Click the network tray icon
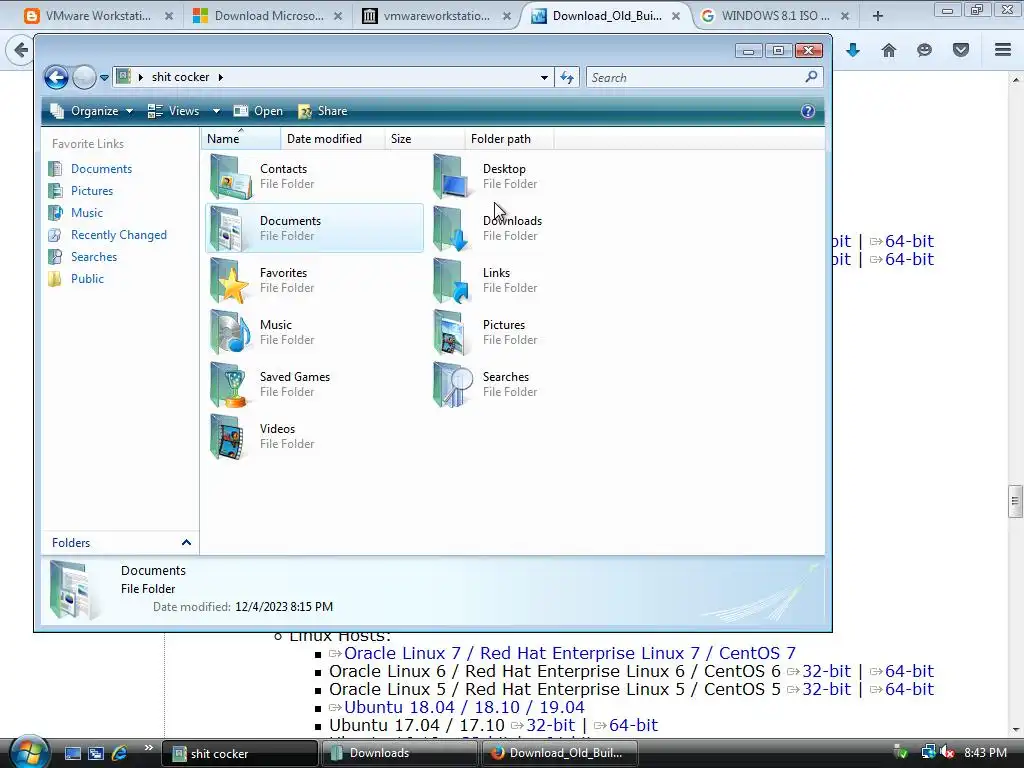 pyautogui.click(x=927, y=753)
